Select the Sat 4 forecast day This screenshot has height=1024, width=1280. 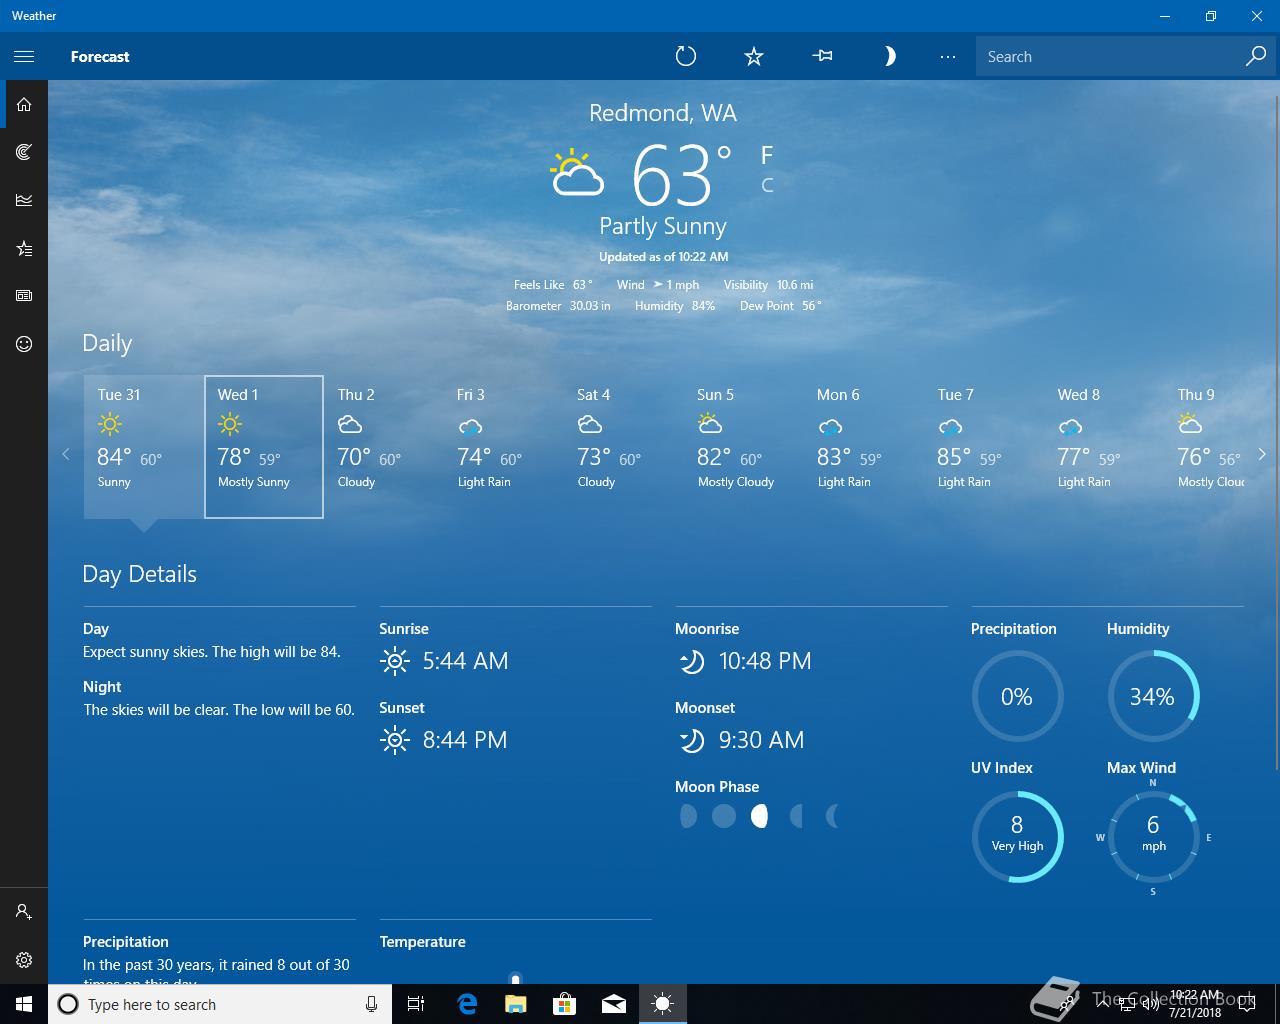624,447
